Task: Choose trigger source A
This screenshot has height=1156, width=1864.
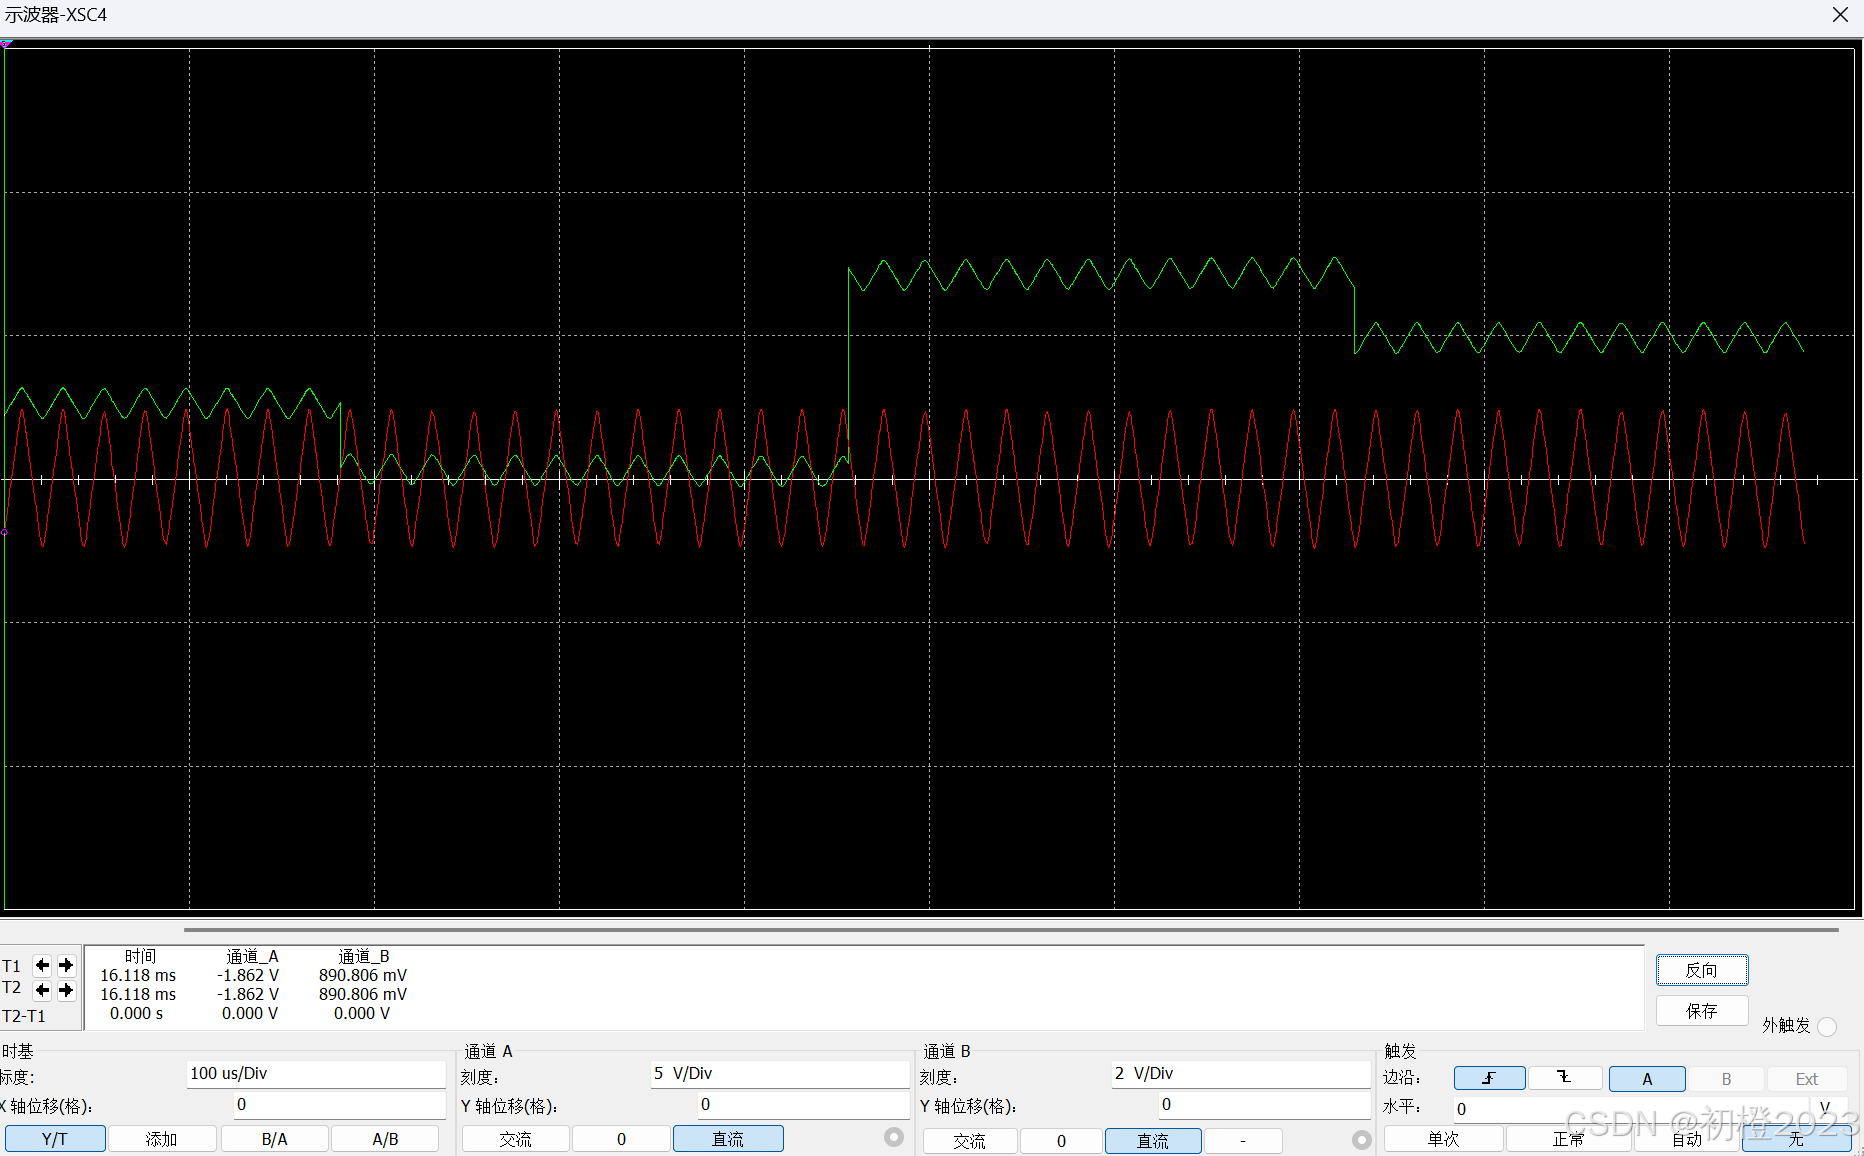Action: pyautogui.click(x=1647, y=1079)
